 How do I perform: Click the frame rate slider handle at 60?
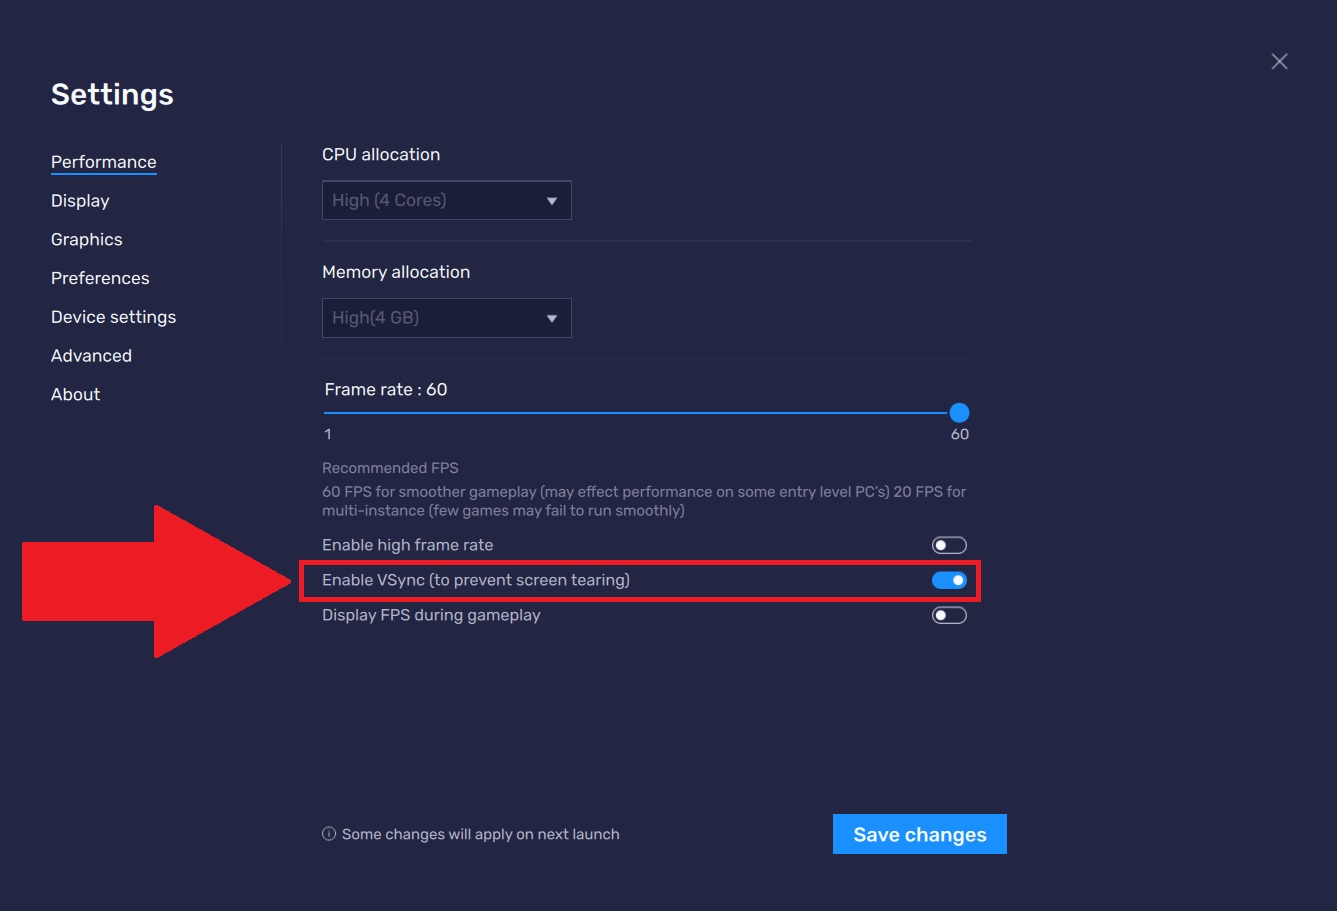point(959,412)
